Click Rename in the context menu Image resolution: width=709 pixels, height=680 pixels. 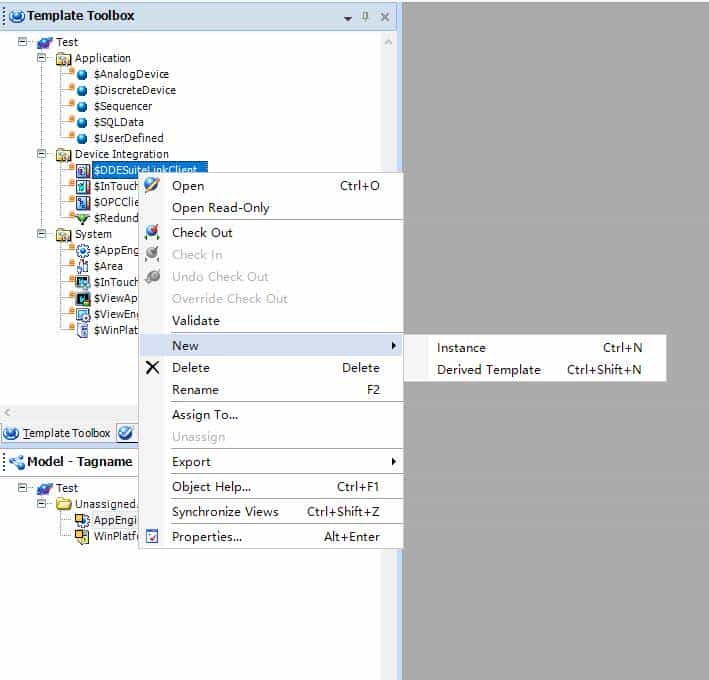[272, 390]
